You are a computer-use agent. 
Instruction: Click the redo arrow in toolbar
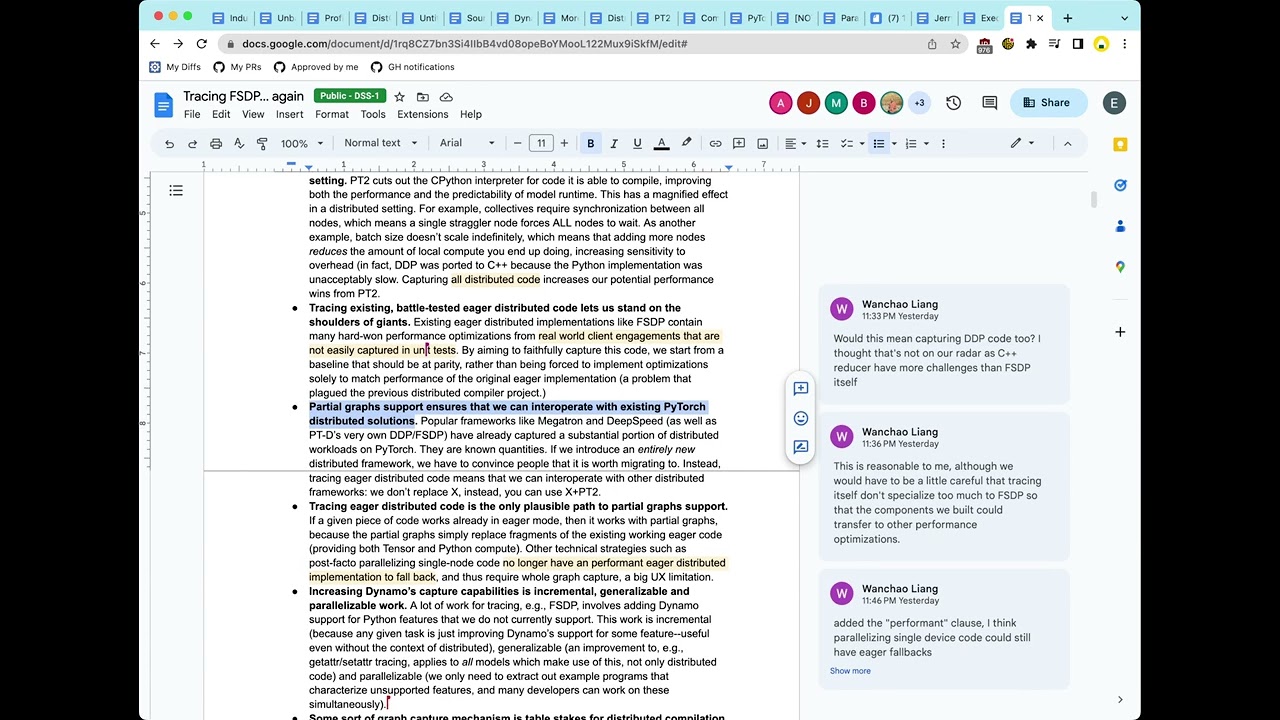192,143
